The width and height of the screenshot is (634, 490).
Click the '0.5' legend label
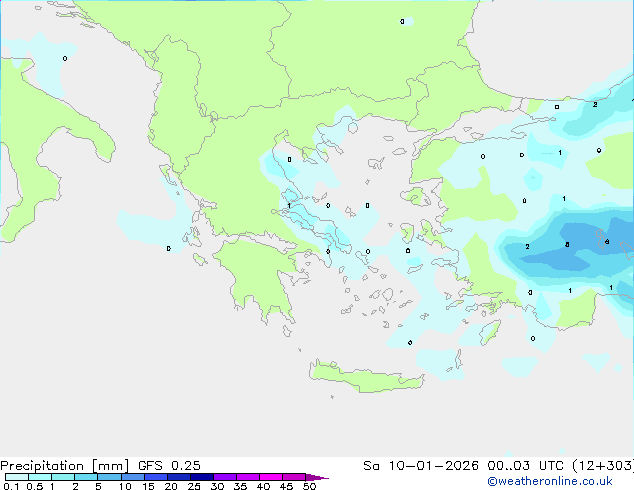tap(35, 486)
